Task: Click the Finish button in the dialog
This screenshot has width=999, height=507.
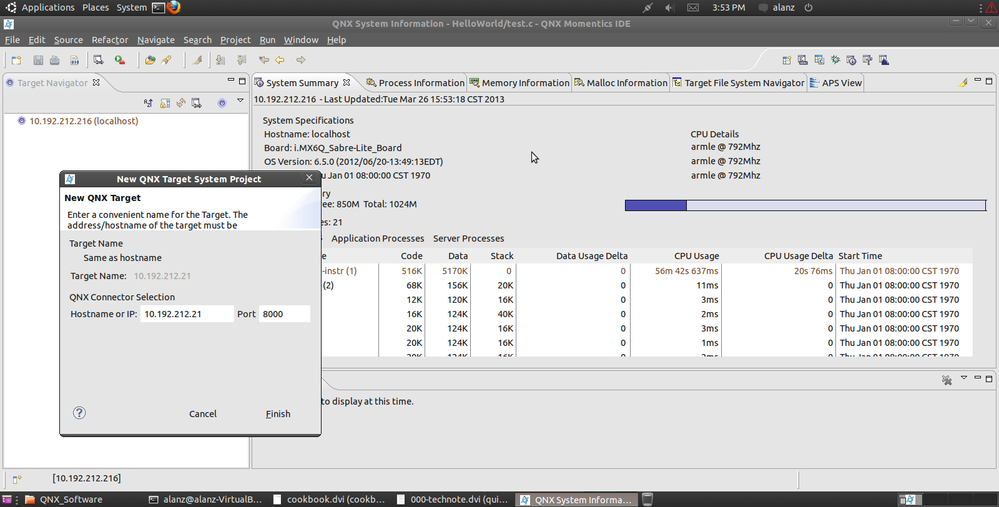Action: [x=278, y=413]
